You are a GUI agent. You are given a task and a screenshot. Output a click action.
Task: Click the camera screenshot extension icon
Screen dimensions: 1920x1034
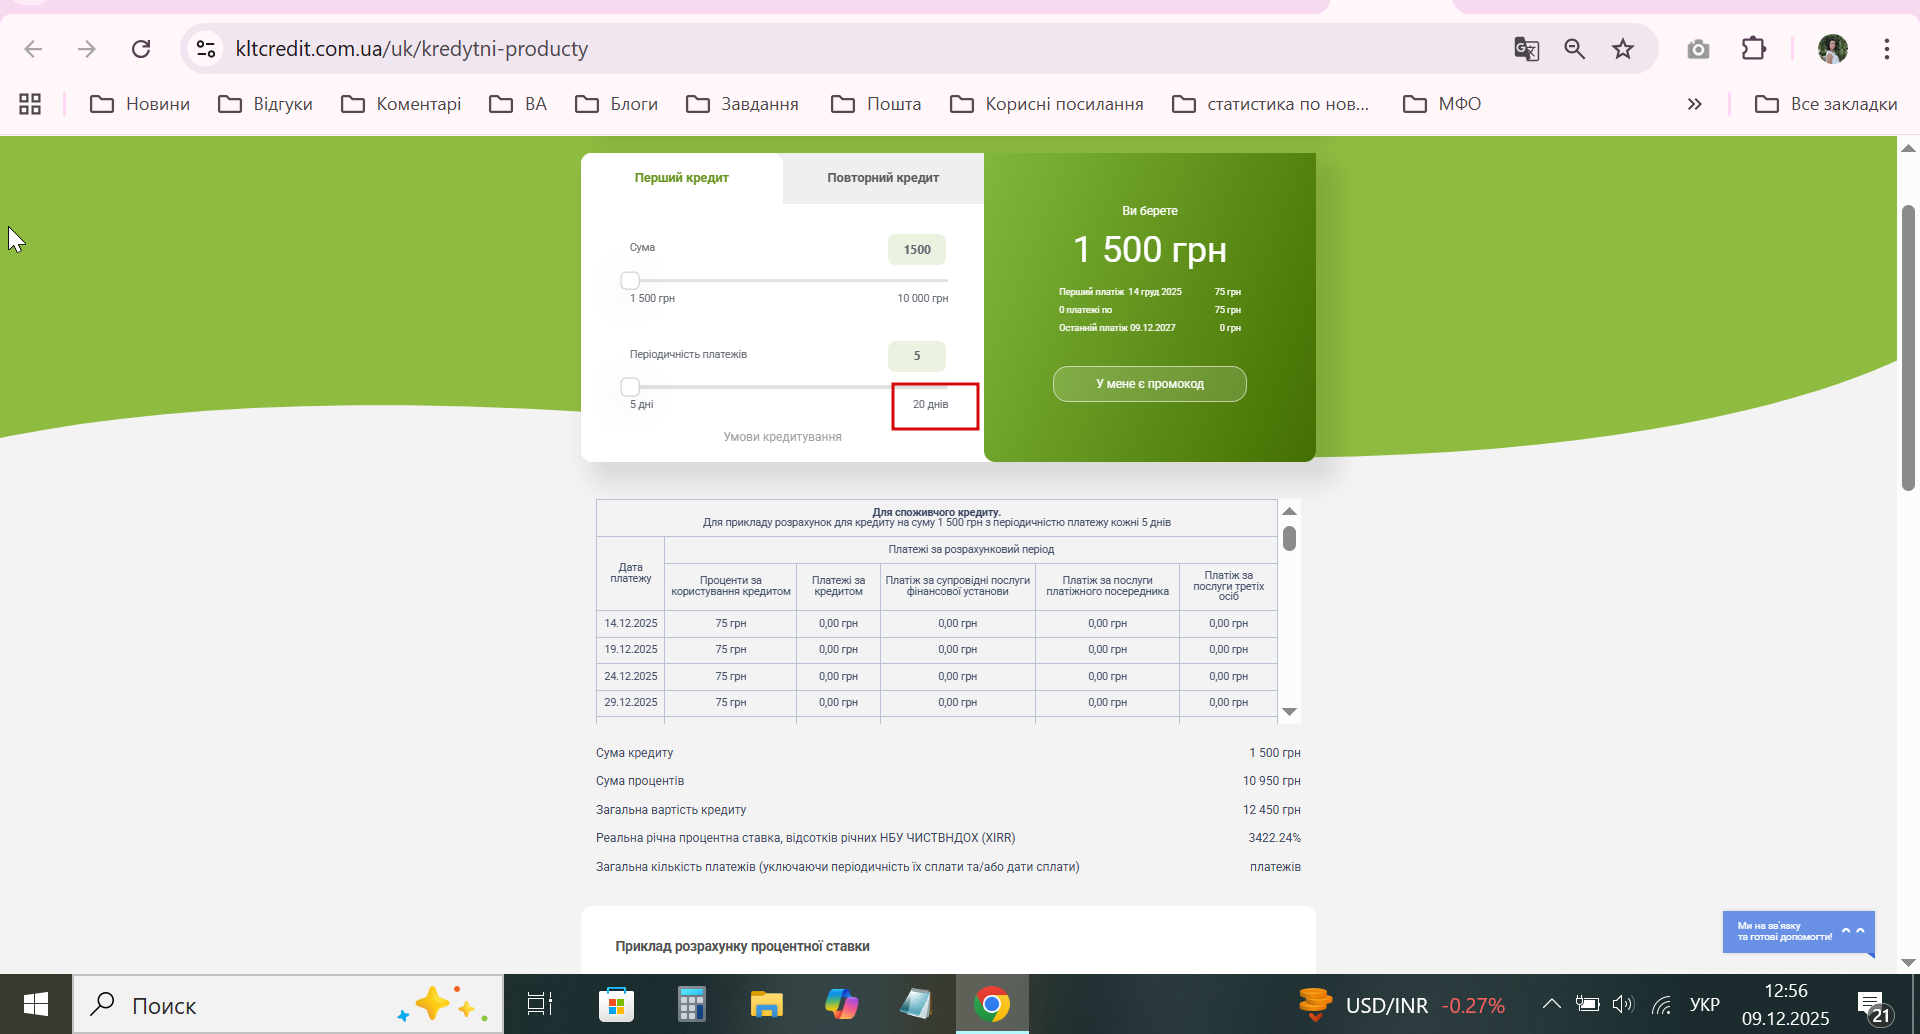point(1698,49)
